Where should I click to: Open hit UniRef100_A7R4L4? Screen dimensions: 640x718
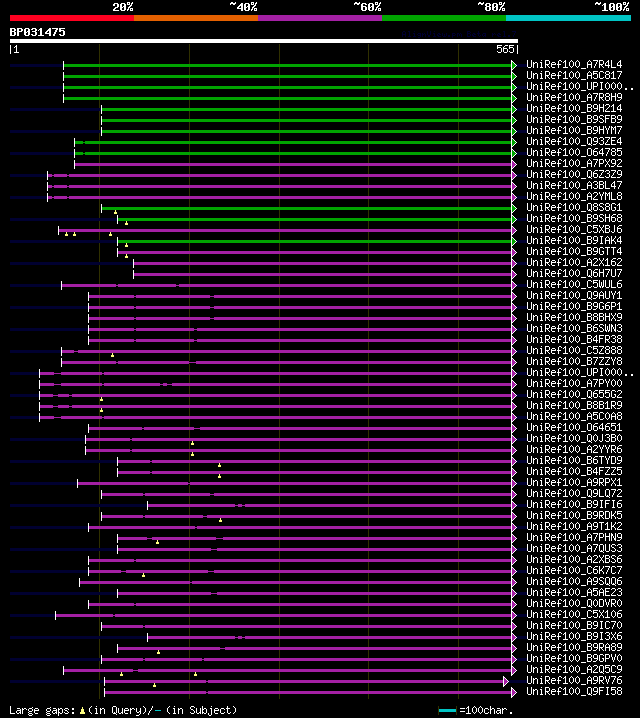tap(574, 65)
